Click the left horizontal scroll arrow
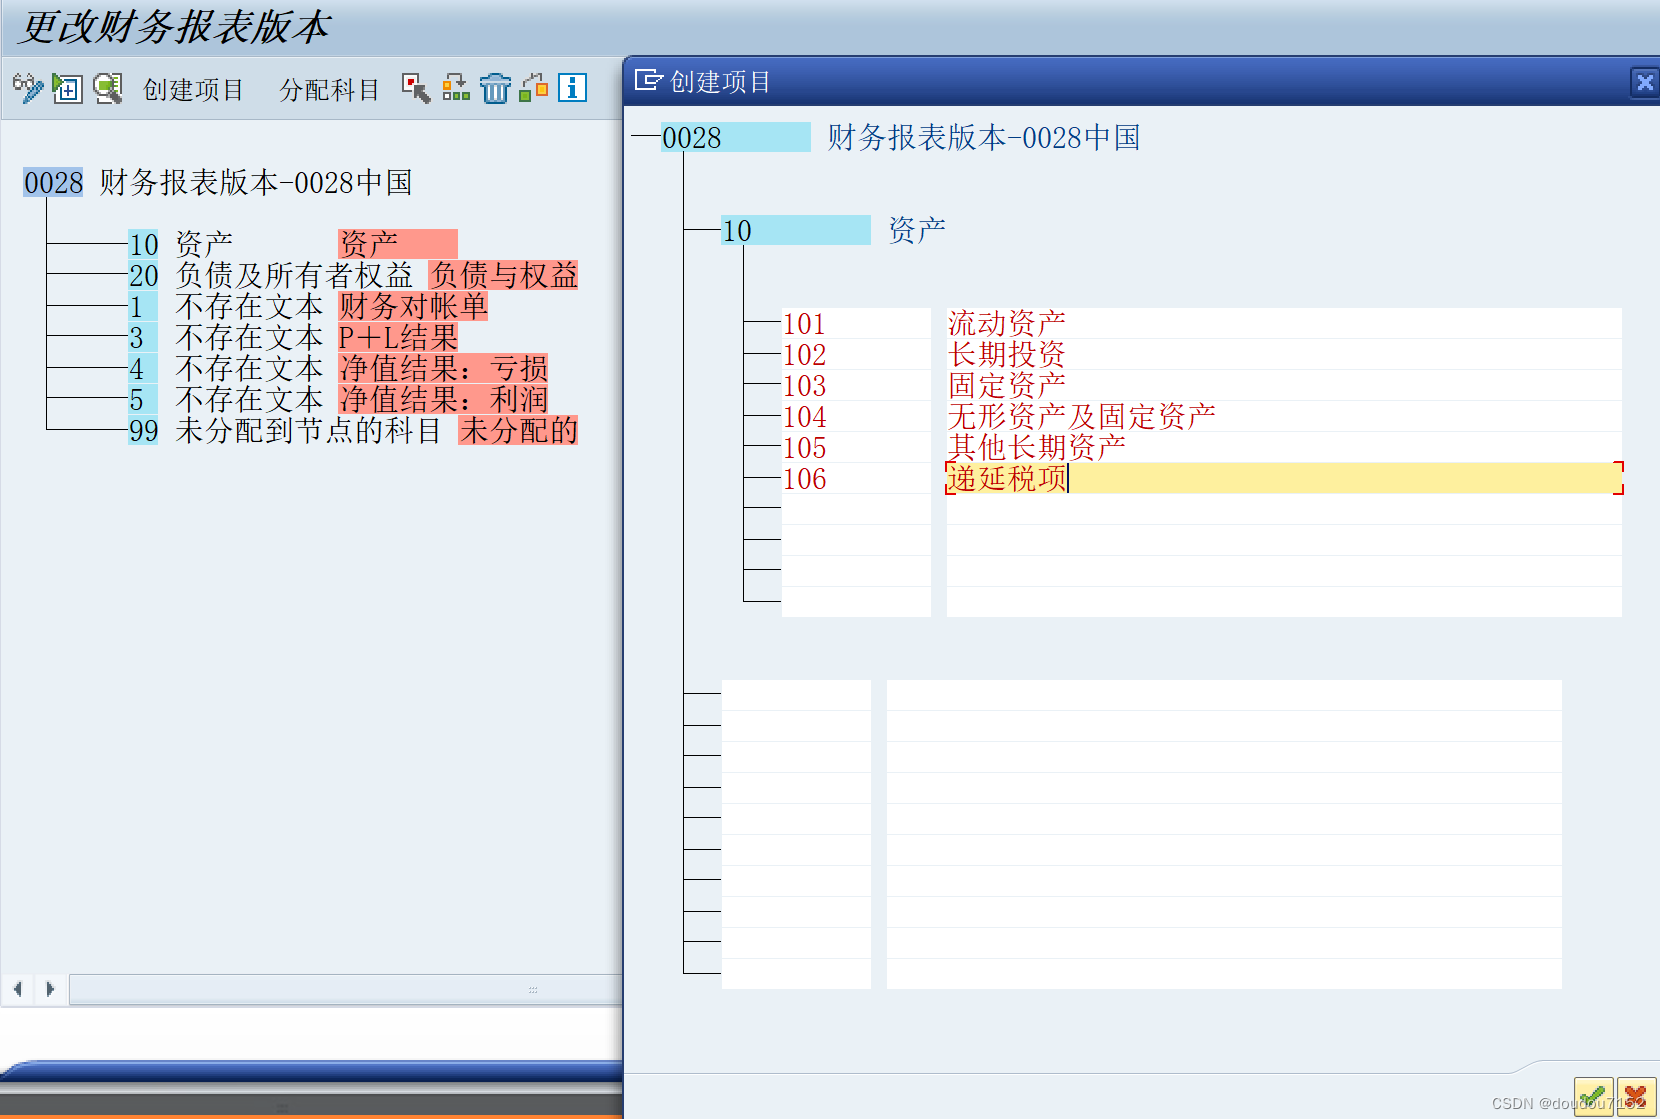This screenshot has height=1119, width=1660. (16, 989)
